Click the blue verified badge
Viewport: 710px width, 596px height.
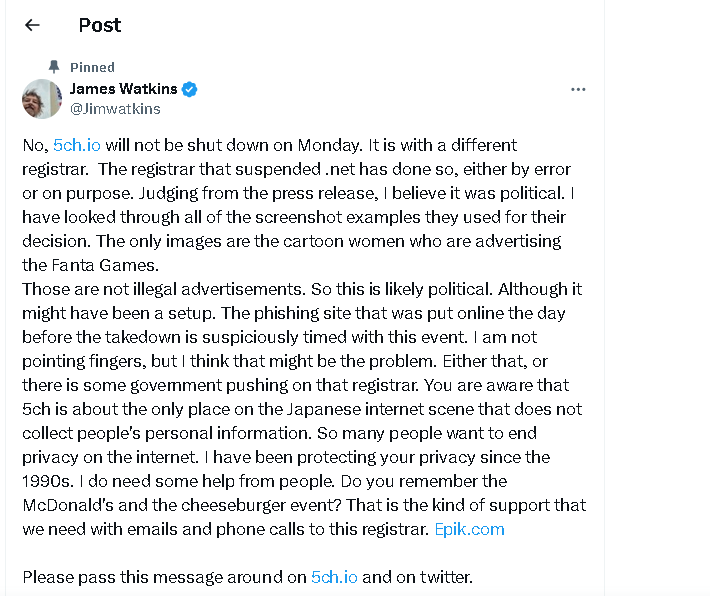189,89
